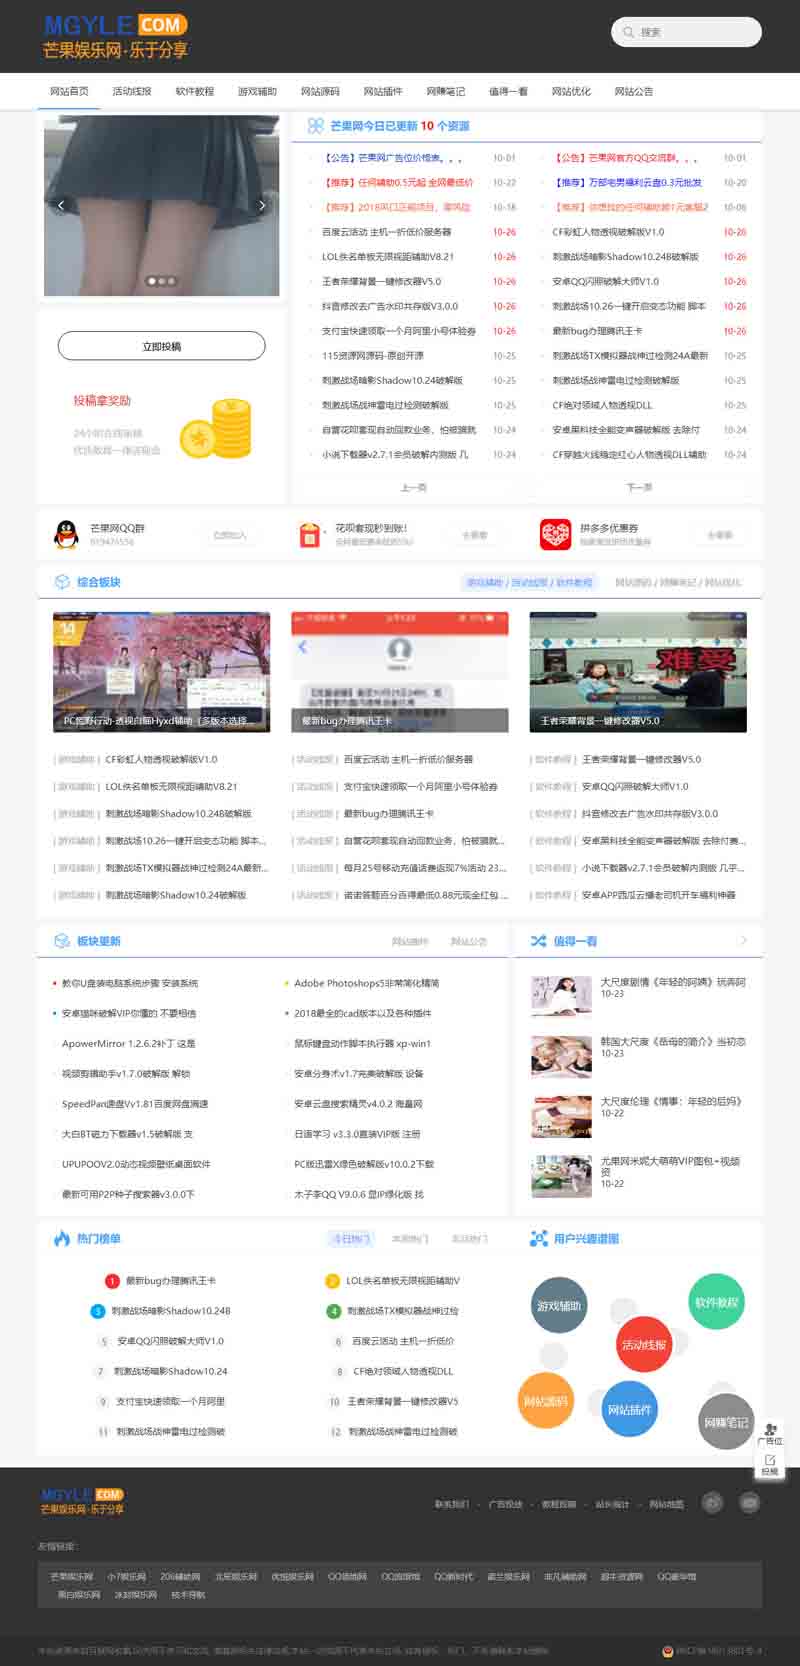Expand 值得一看 with the right chevron

(x=743, y=941)
